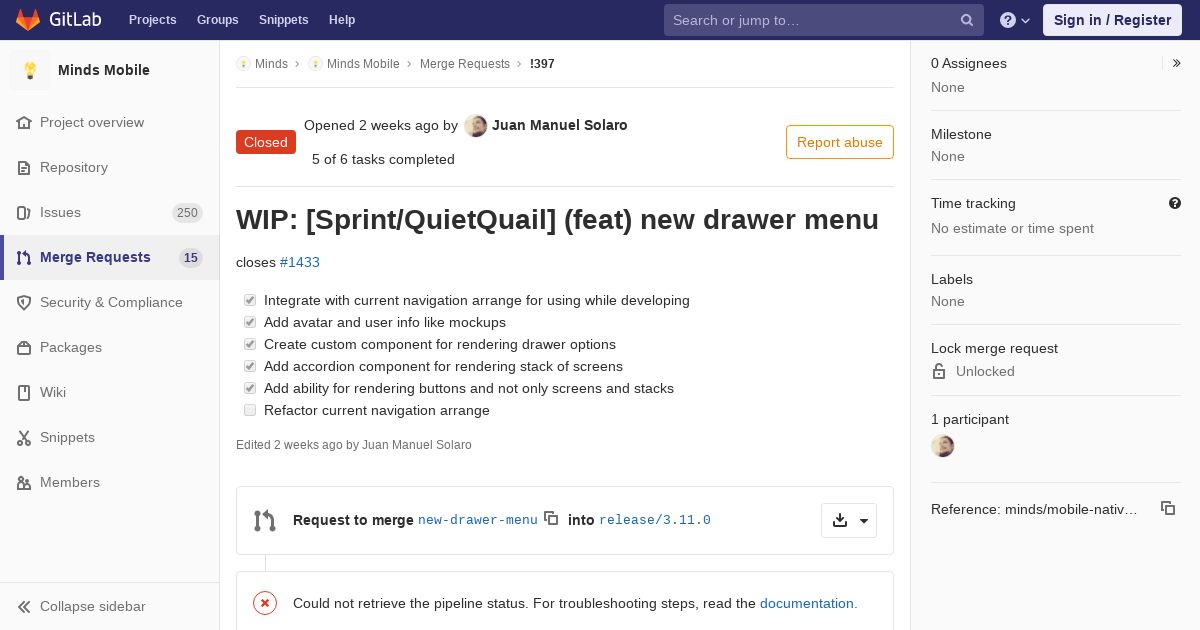This screenshot has height=630, width=1200.
Task: Open Merge Requests in sidebar
Action: [x=110, y=257]
